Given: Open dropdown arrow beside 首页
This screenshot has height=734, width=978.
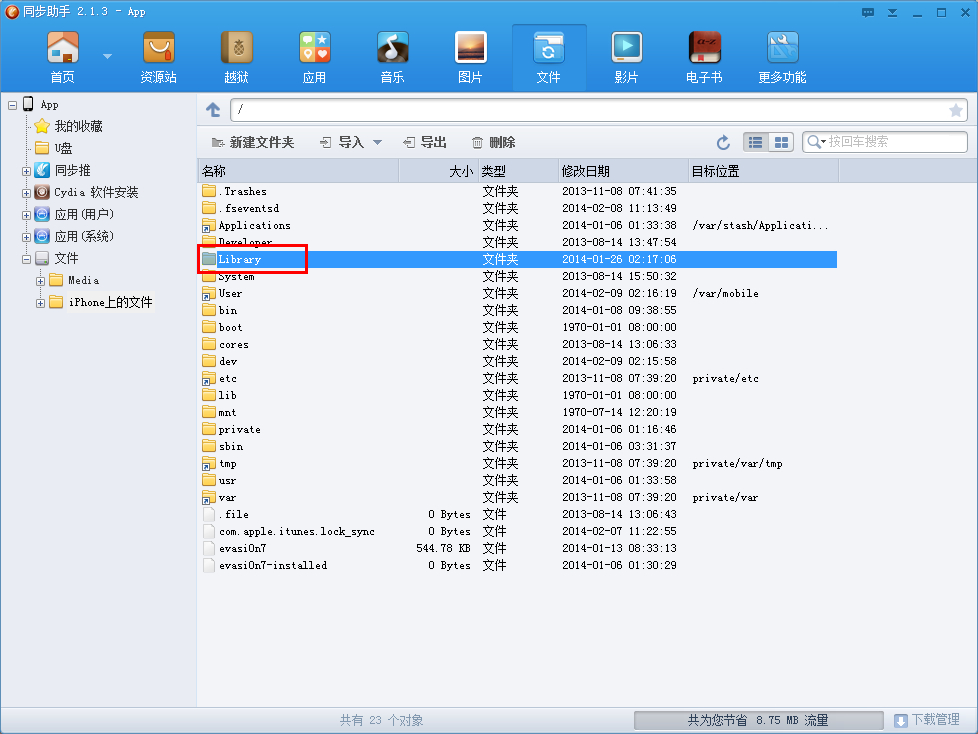Looking at the screenshot, I should 107,56.
